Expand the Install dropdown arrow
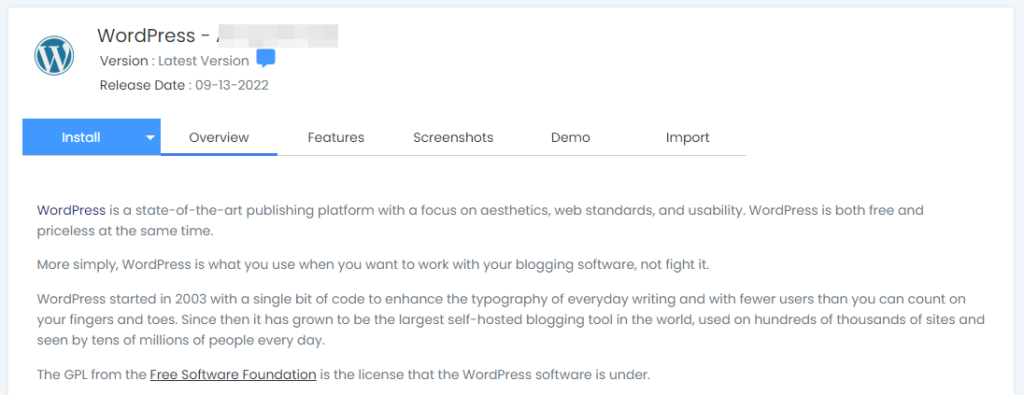The width and height of the screenshot is (1024, 395). pos(151,138)
